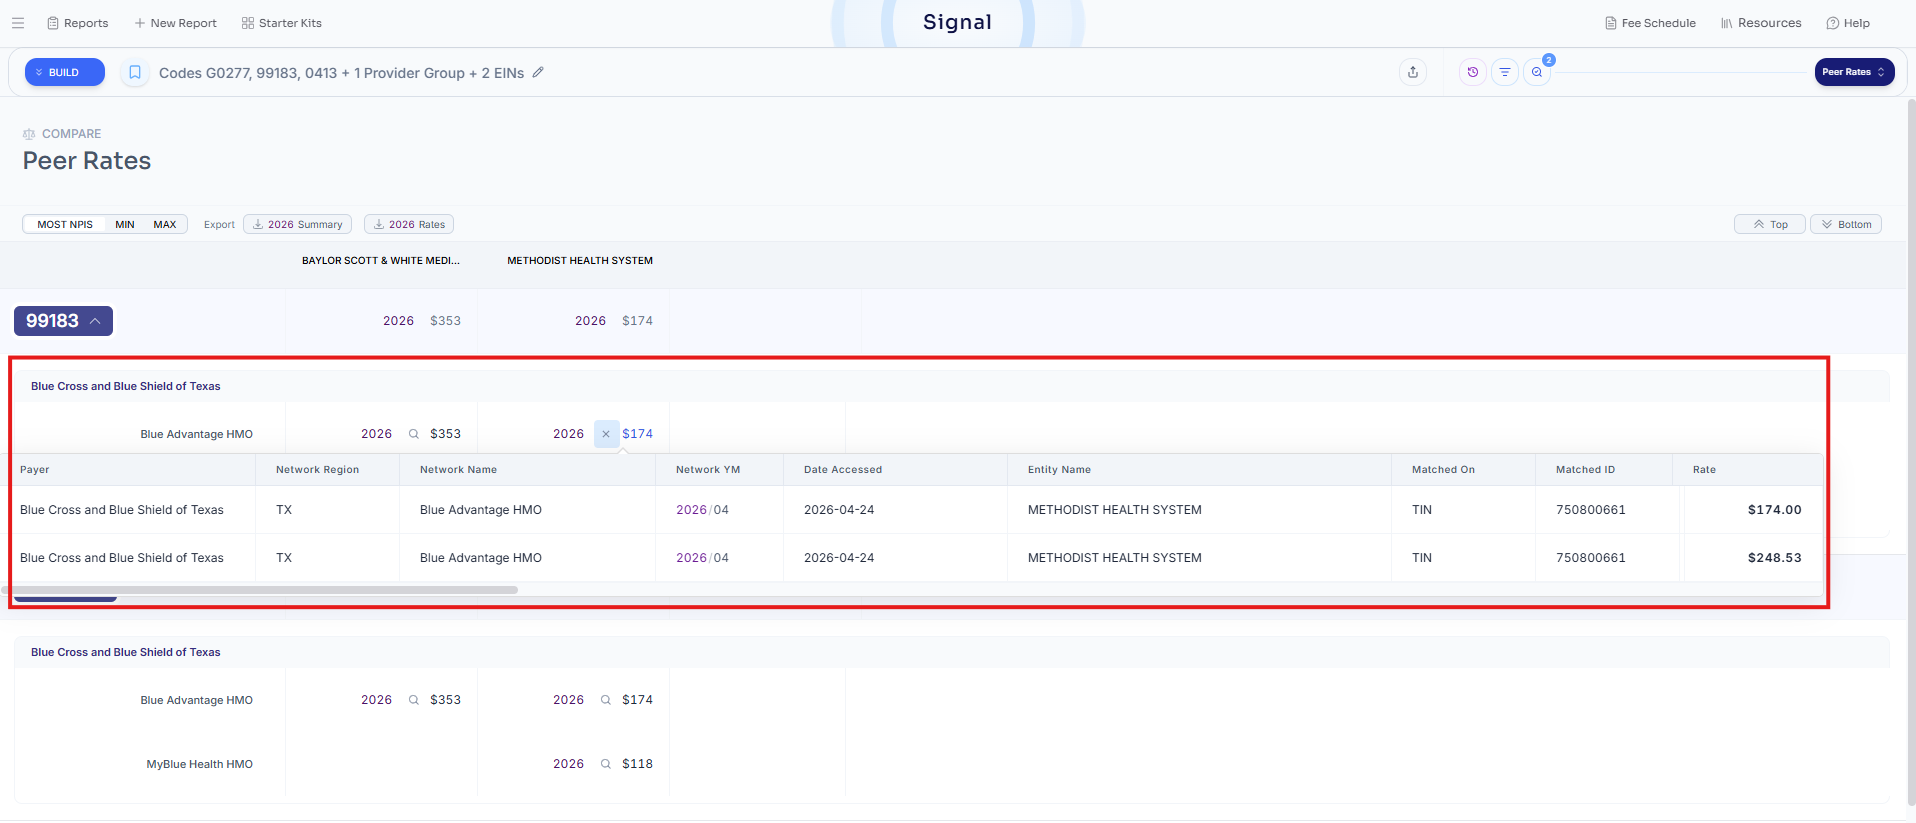The width and height of the screenshot is (1916, 823).
Task: Open the filter lines icon
Action: pos(1505,72)
